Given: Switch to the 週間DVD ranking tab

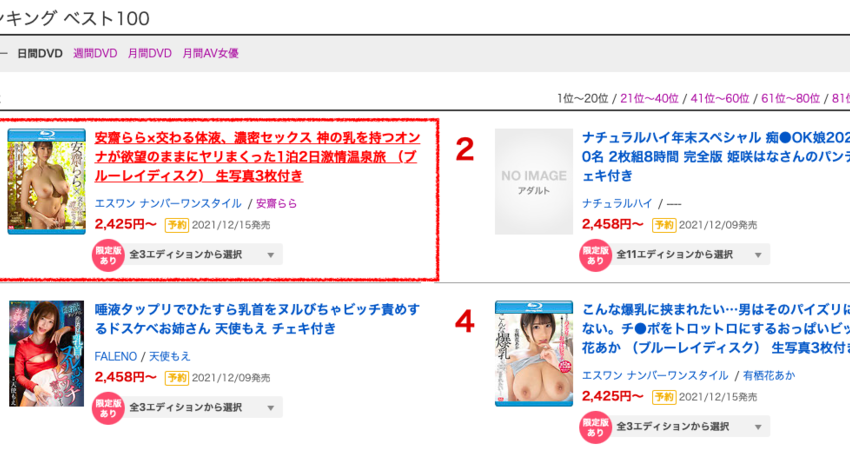Looking at the screenshot, I should click(95, 53).
